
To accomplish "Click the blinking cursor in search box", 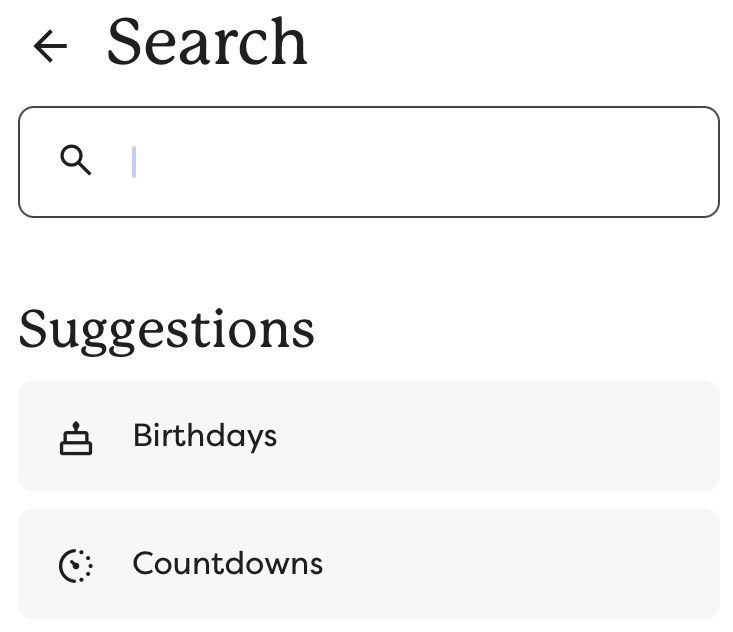I will (134, 161).
